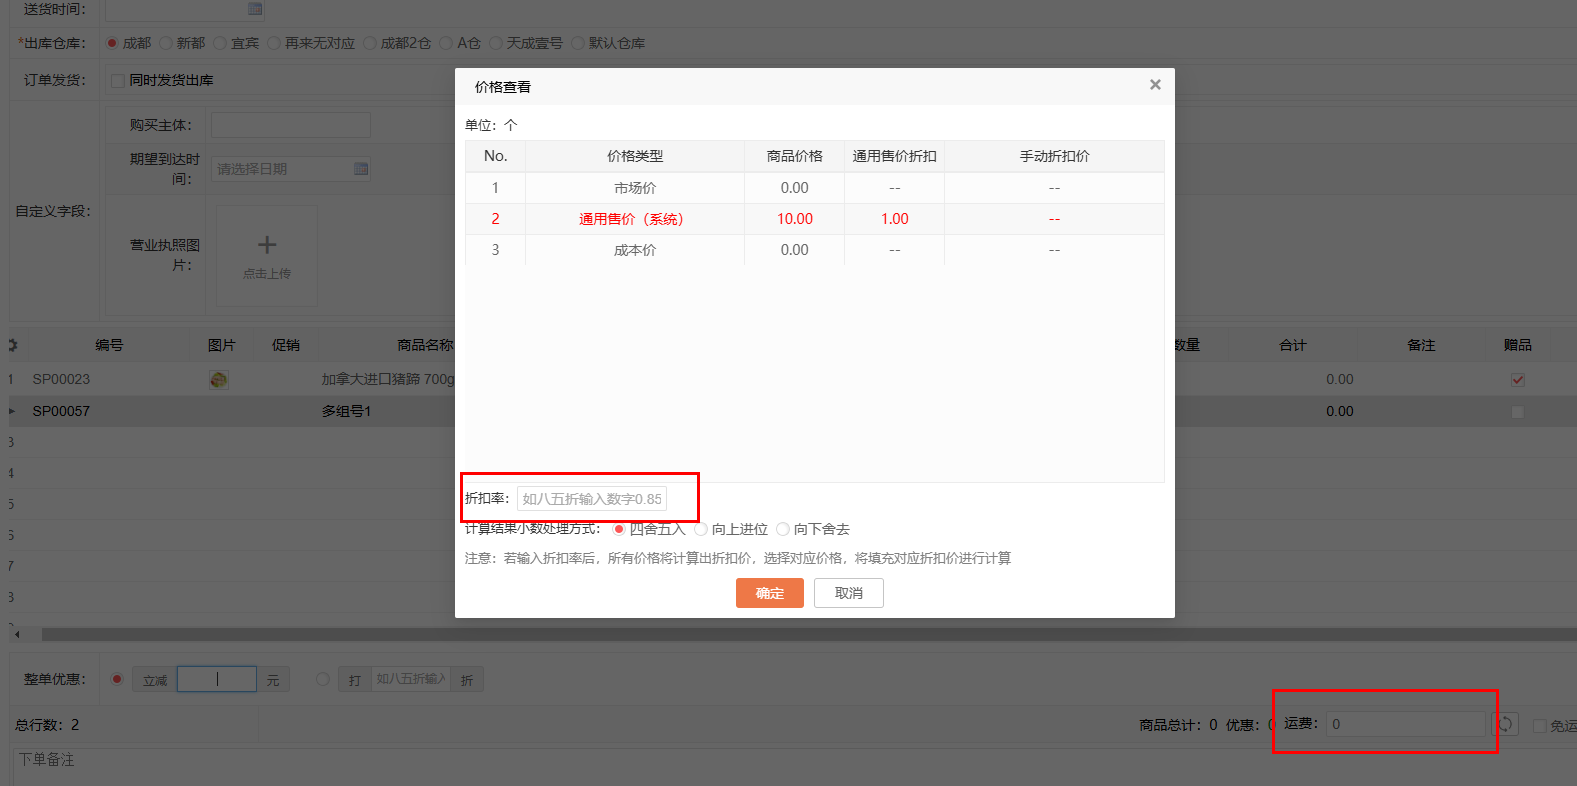
Task: Click the plus icon to upload 营业执照图片
Action: tap(267, 245)
